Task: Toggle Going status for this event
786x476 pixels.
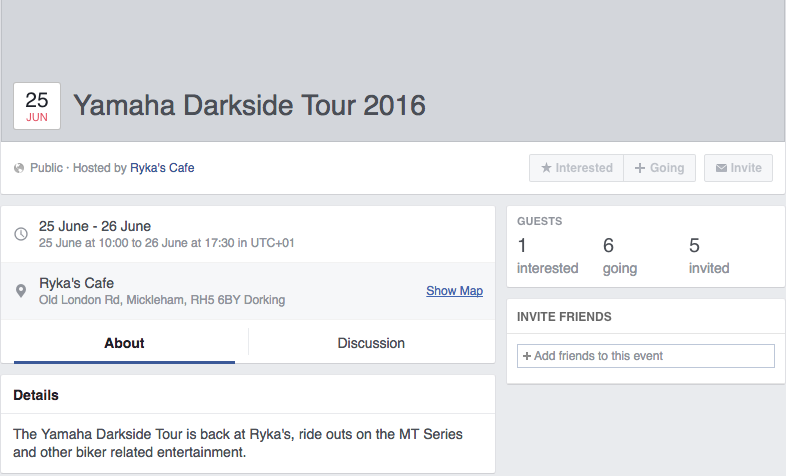Action: [x=659, y=168]
